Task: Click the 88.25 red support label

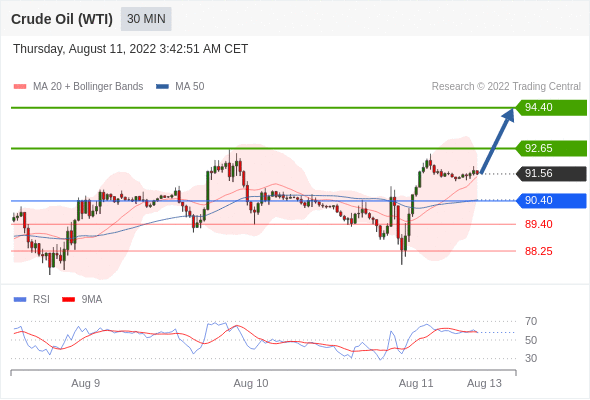Action: pyautogui.click(x=538, y=251)
